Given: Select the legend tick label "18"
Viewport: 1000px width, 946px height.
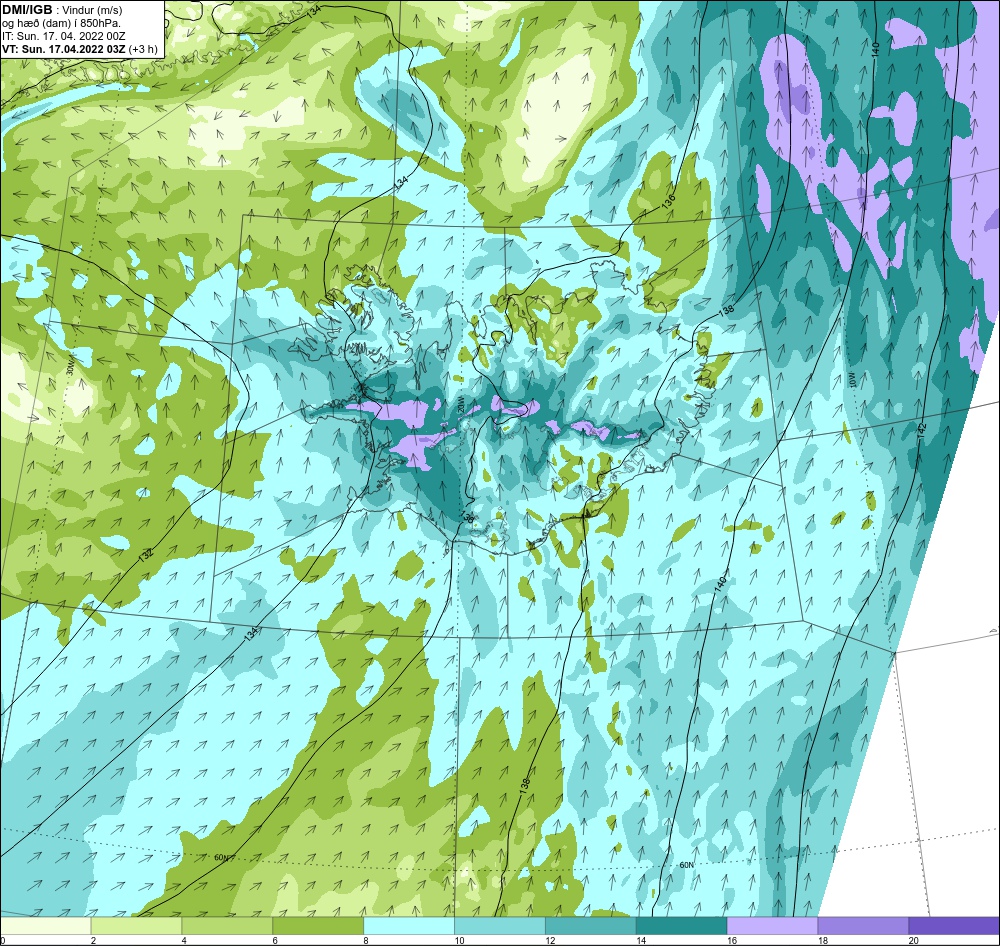Looking at the screenshot, I should [x=823, y=940].
